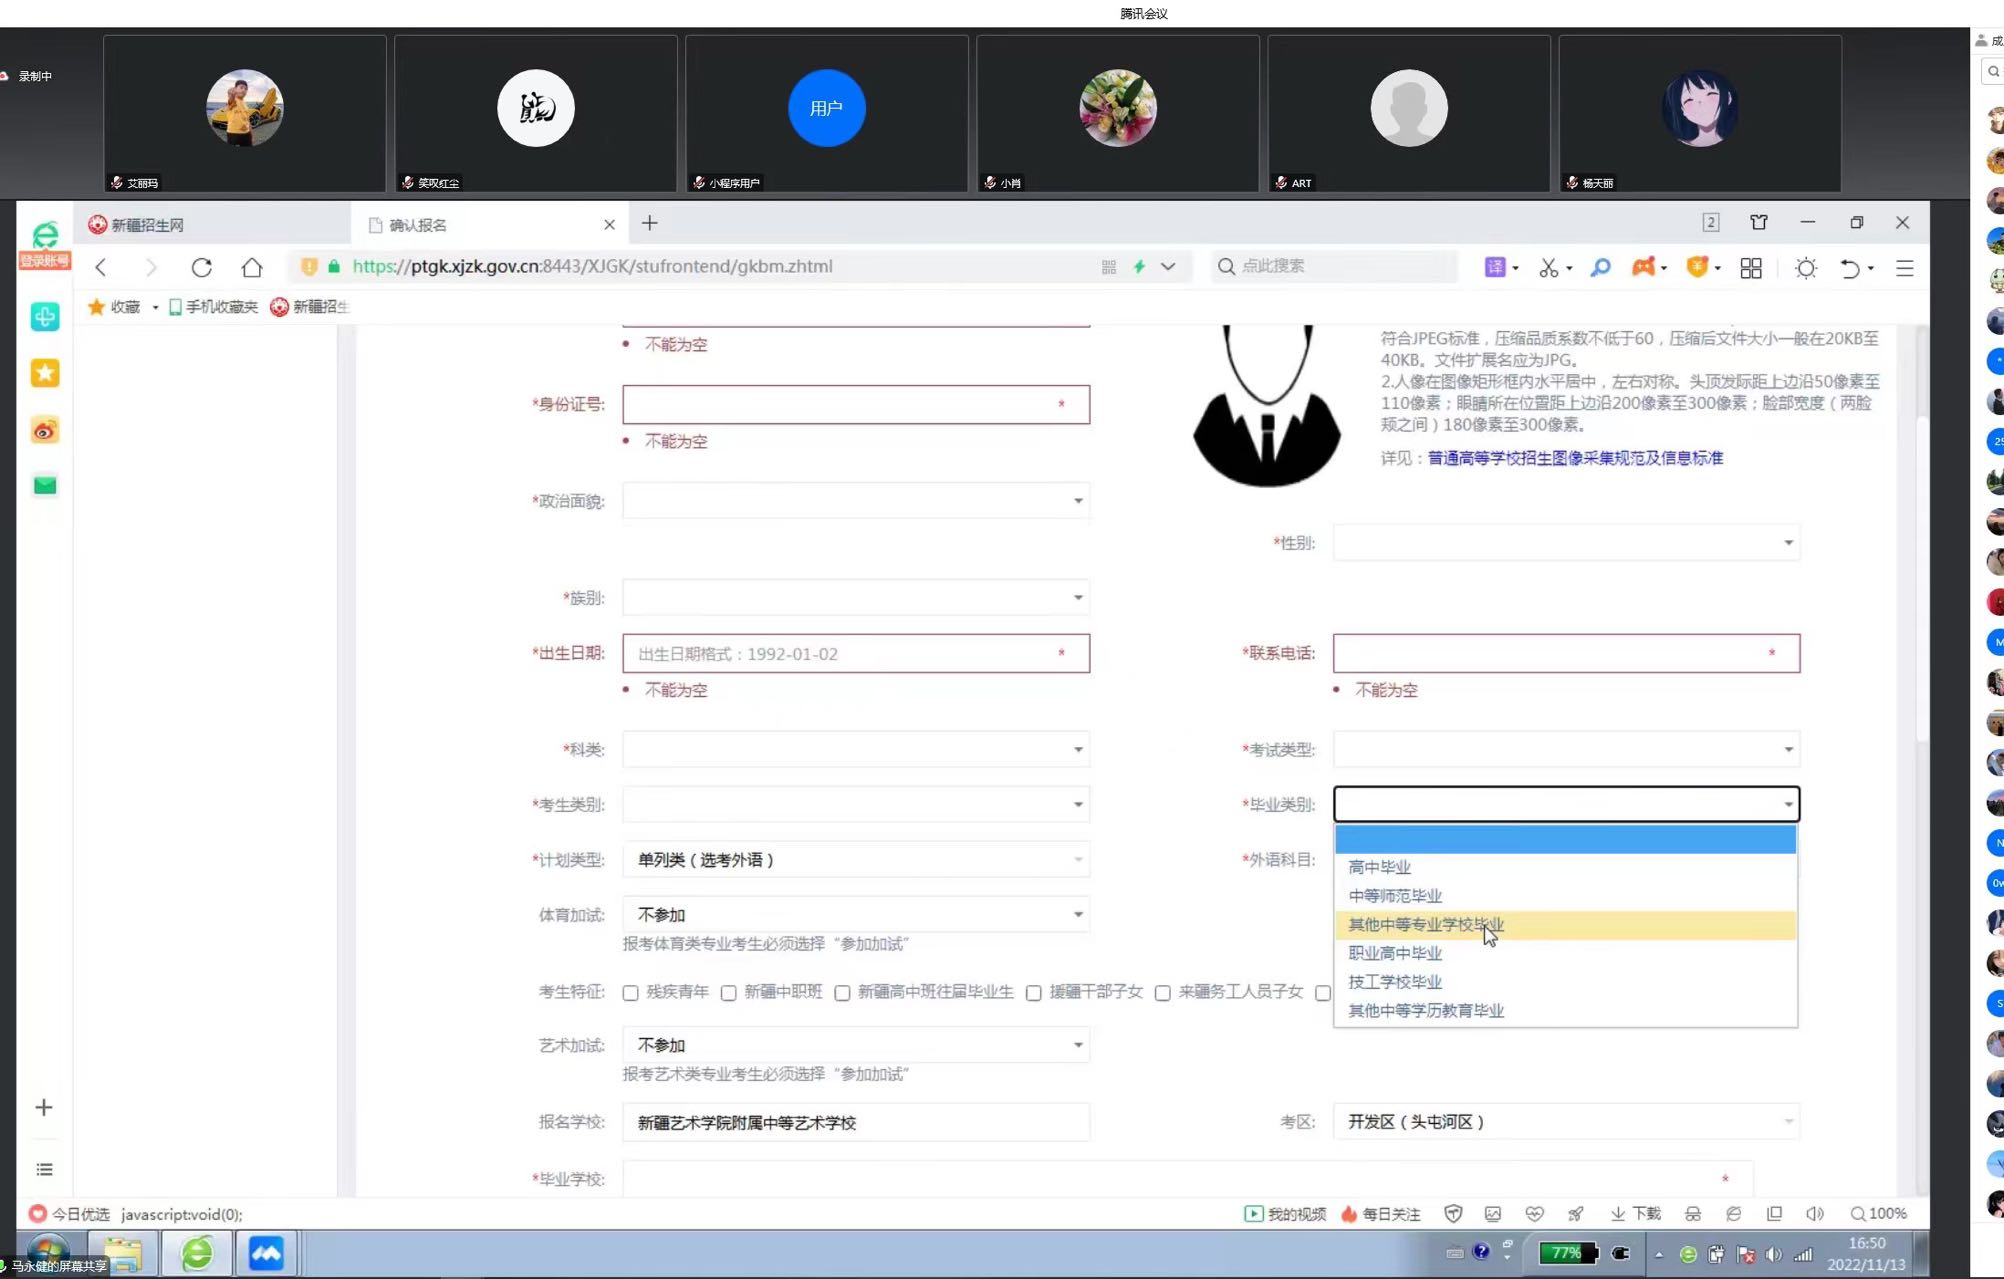The image size is (2004, 1279).
Task: Click the undo closed tab arrow
Action: tap(1850, 268)
